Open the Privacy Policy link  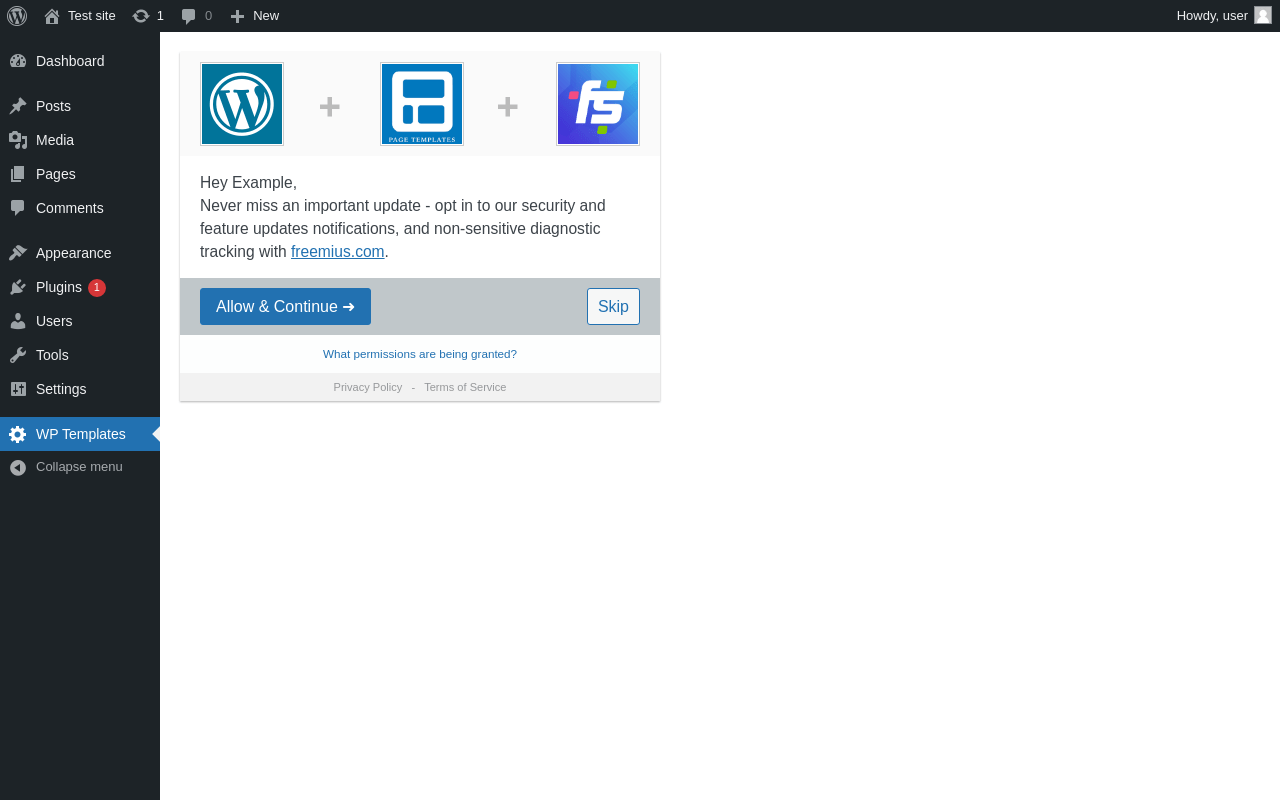368,387
